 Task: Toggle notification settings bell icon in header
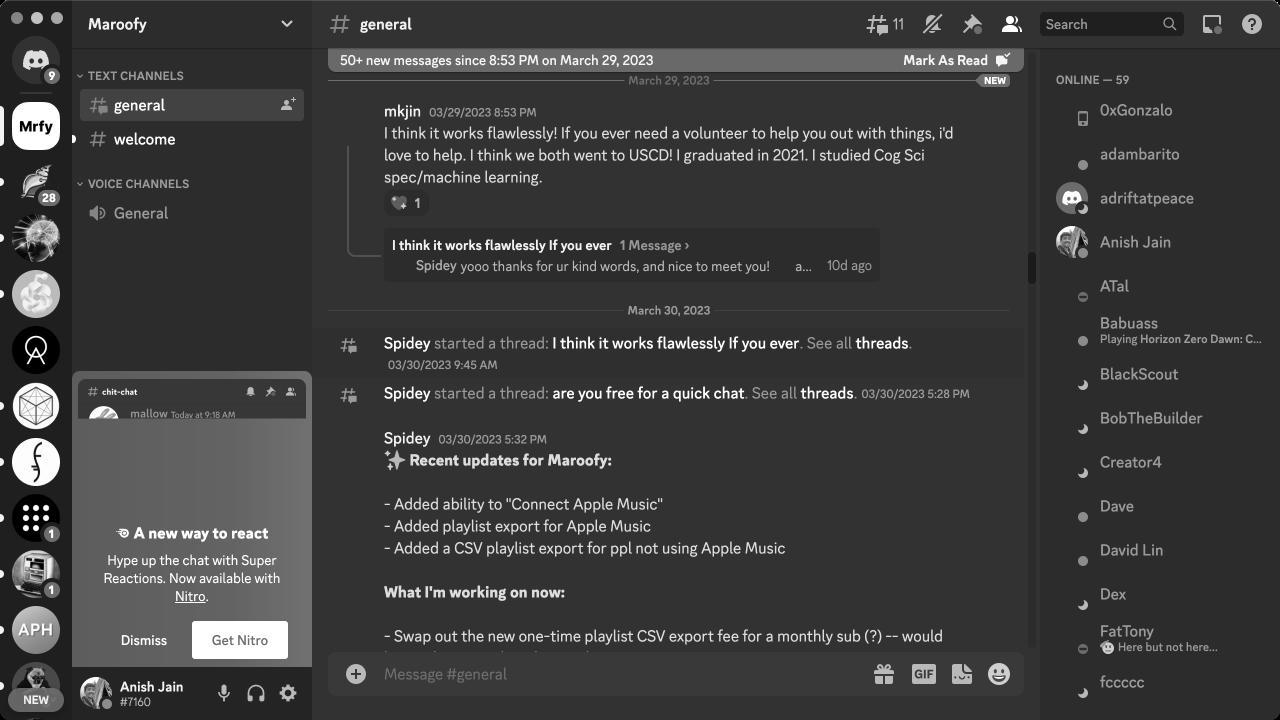(932, 24)
